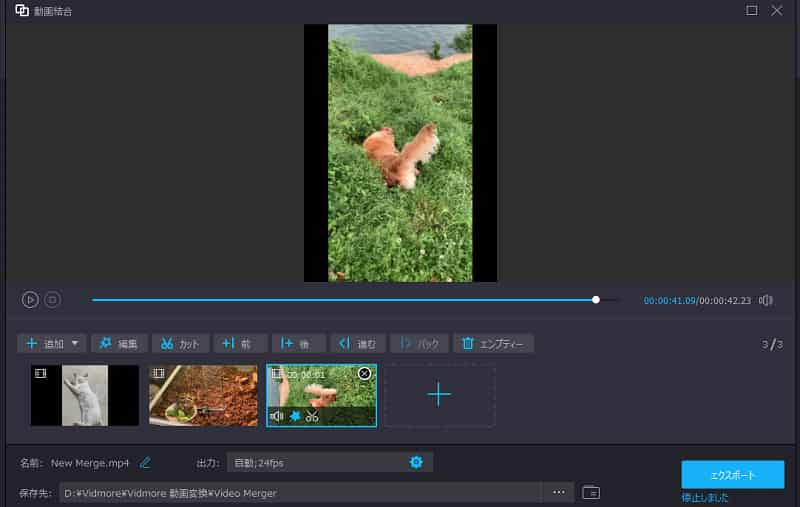Click the large plus tile to add video
Viewport: 800px width, 507px height.
click(x=439, y=395)
